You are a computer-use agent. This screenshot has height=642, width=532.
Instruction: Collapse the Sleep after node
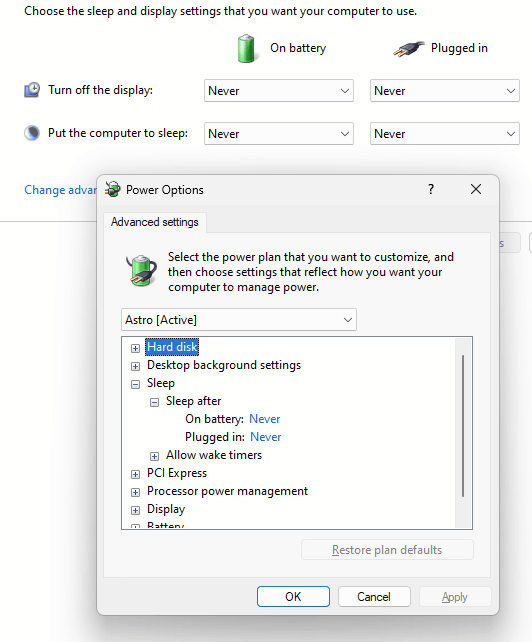coord(154,402)
